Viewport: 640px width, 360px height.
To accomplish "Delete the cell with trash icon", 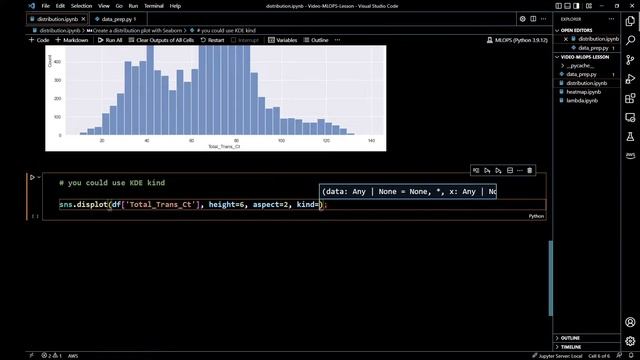I will click(x=529, y=170).
